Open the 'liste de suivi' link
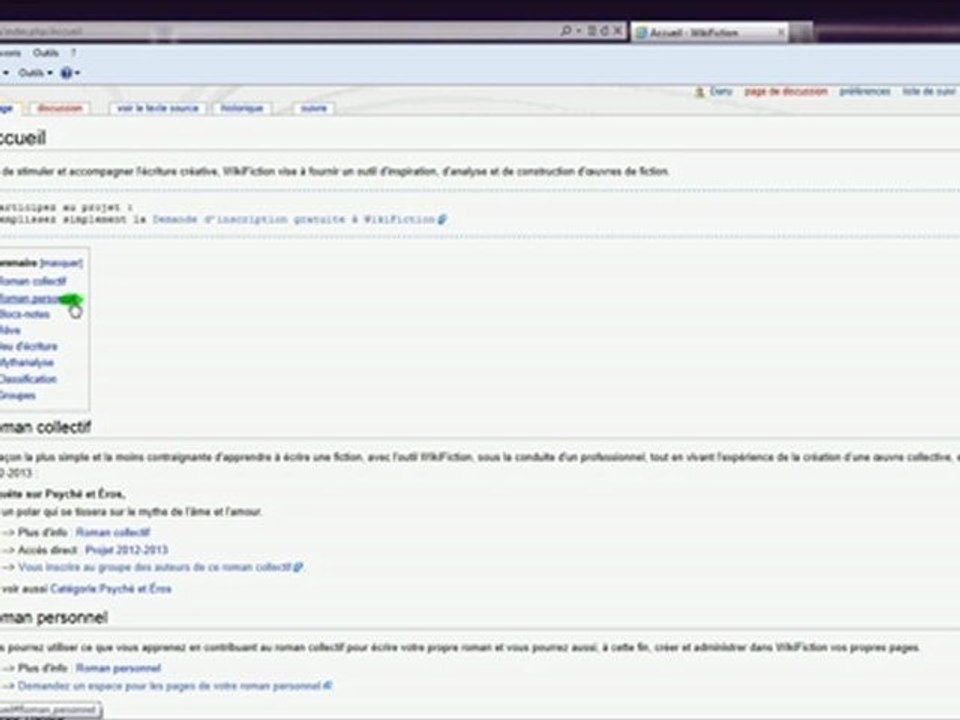The width and height of the screenshot is (960, 720). click(929, 91)
